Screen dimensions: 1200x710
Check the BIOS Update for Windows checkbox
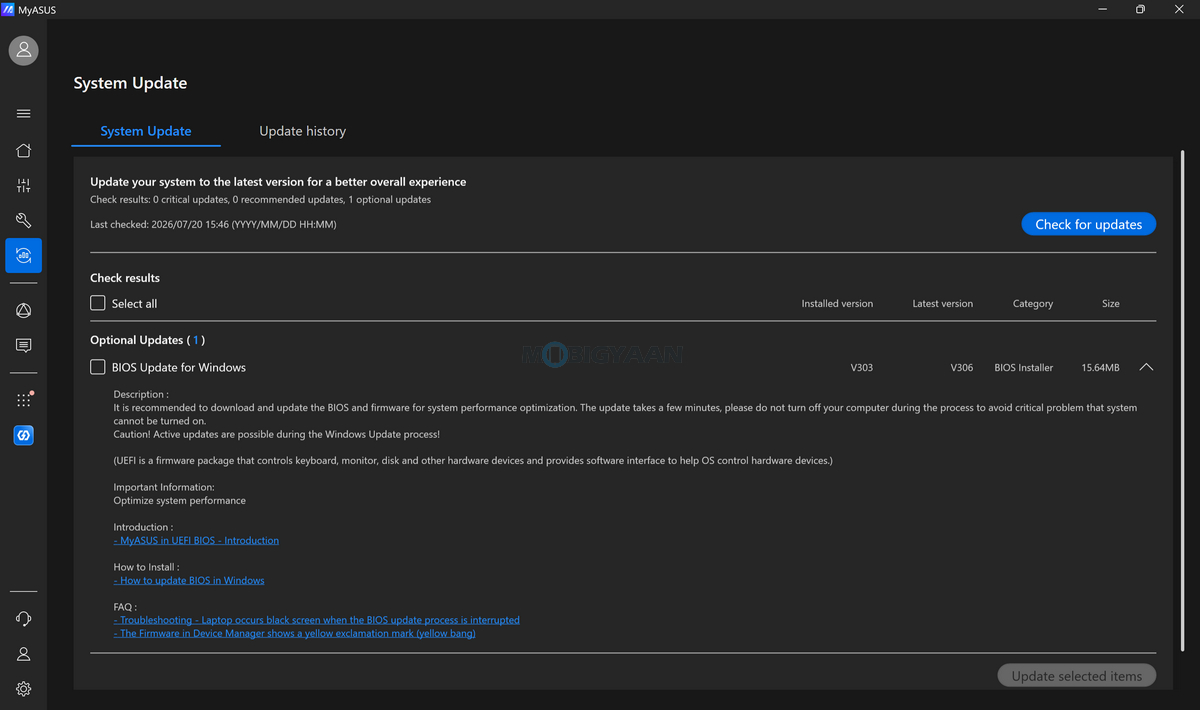point(98,367)
